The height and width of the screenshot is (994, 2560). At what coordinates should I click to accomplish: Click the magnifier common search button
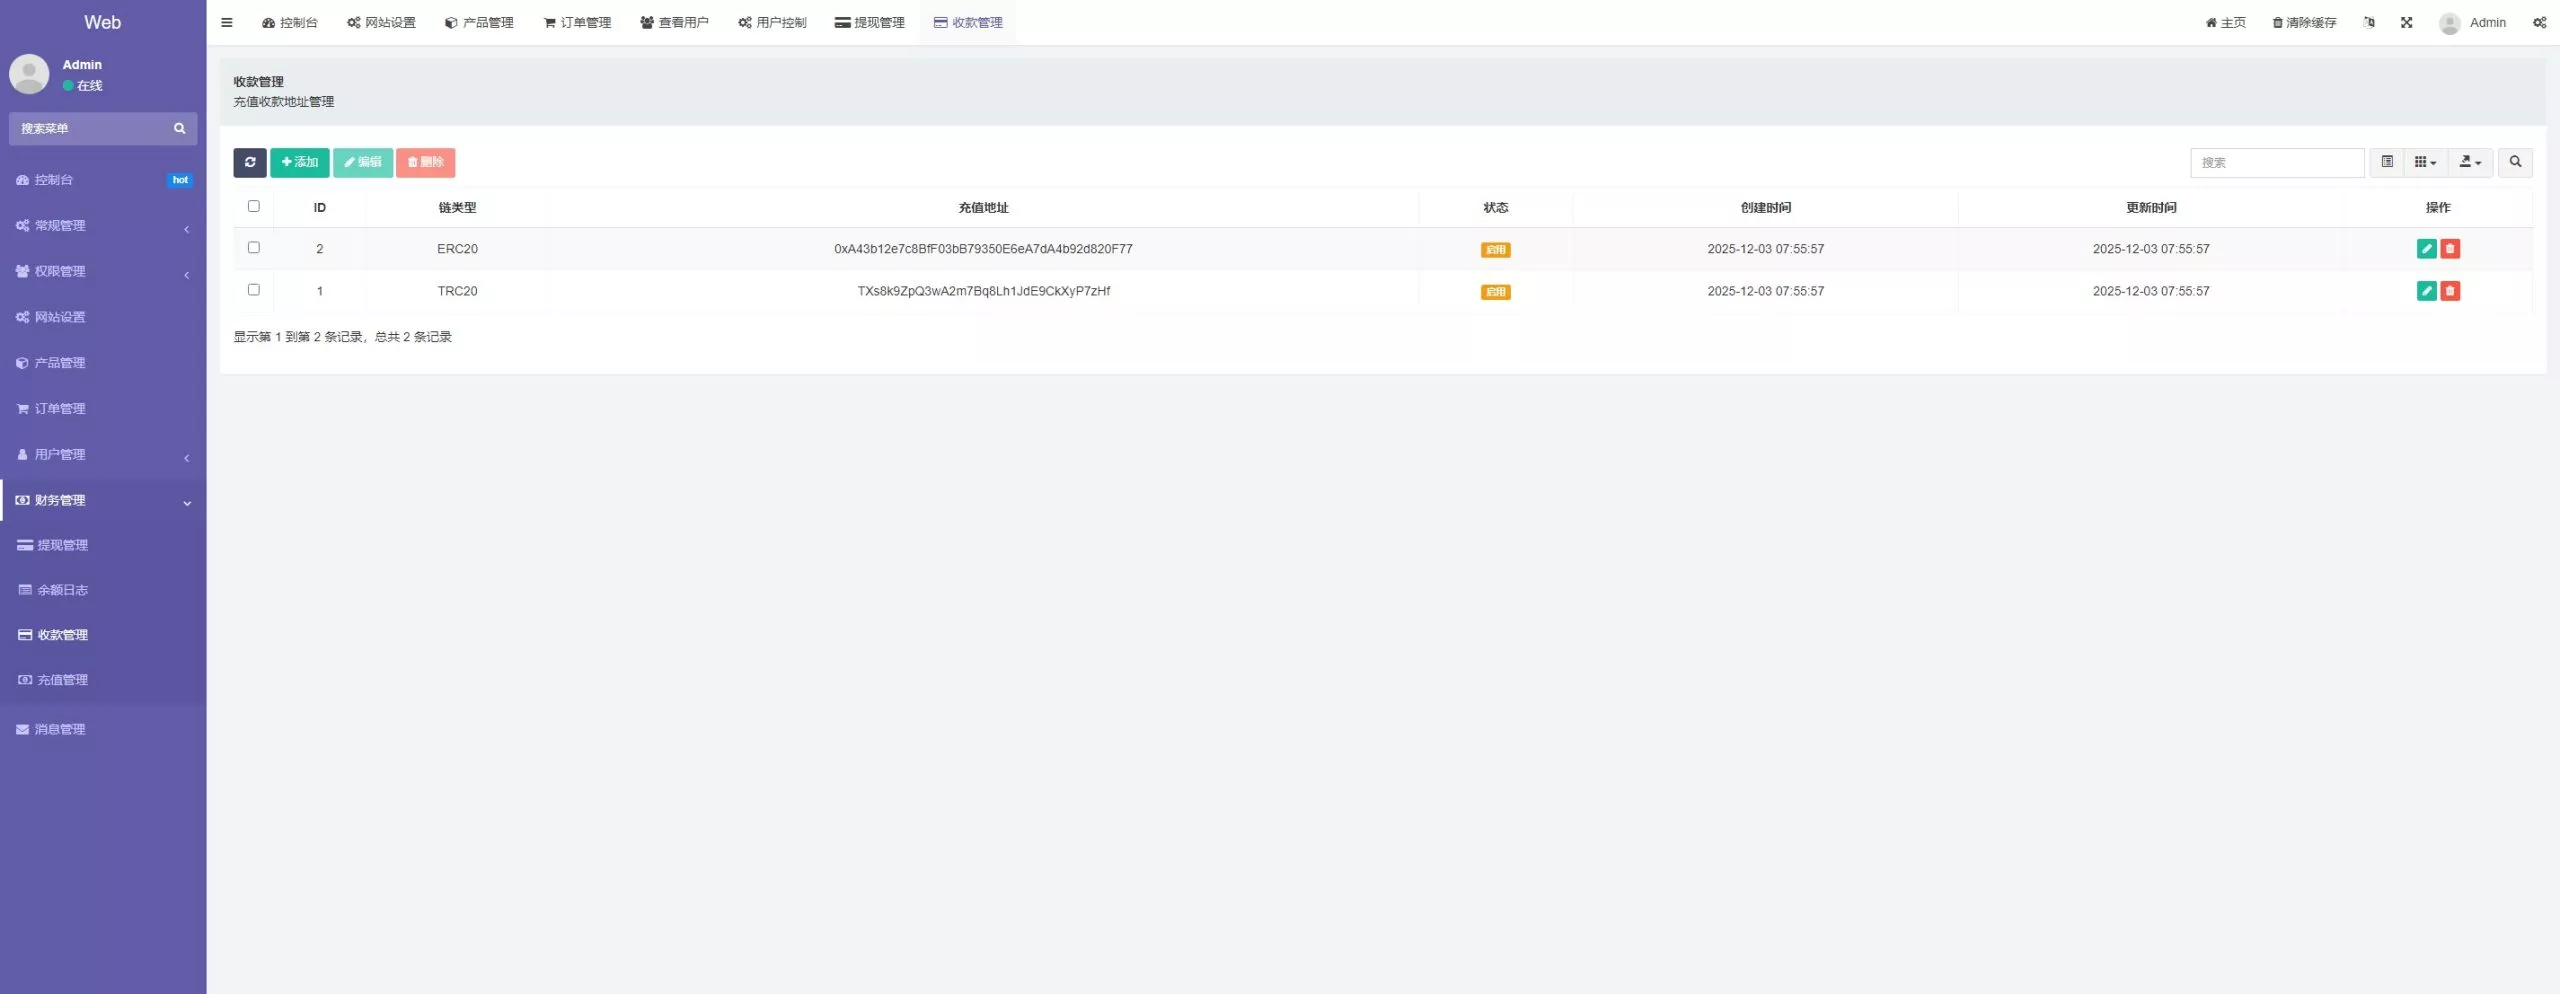coord(2515,162)
